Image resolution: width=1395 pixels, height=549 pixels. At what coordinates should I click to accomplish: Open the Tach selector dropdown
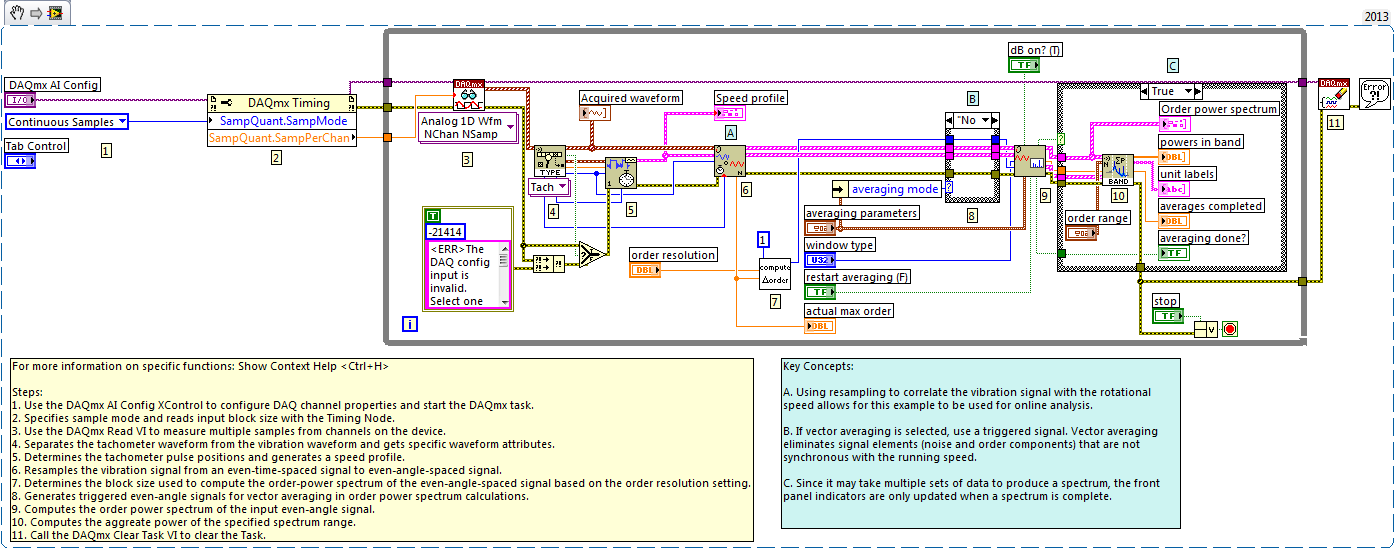[548, 187]
